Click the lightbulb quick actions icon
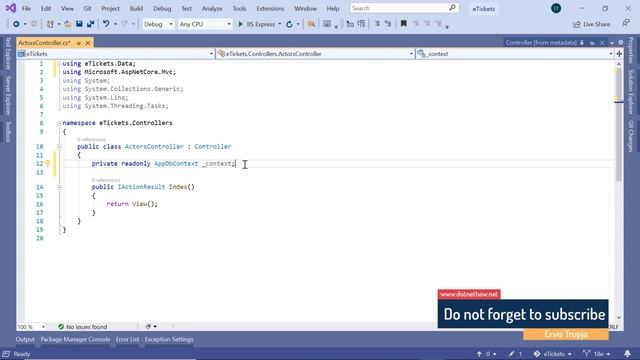 48,164
